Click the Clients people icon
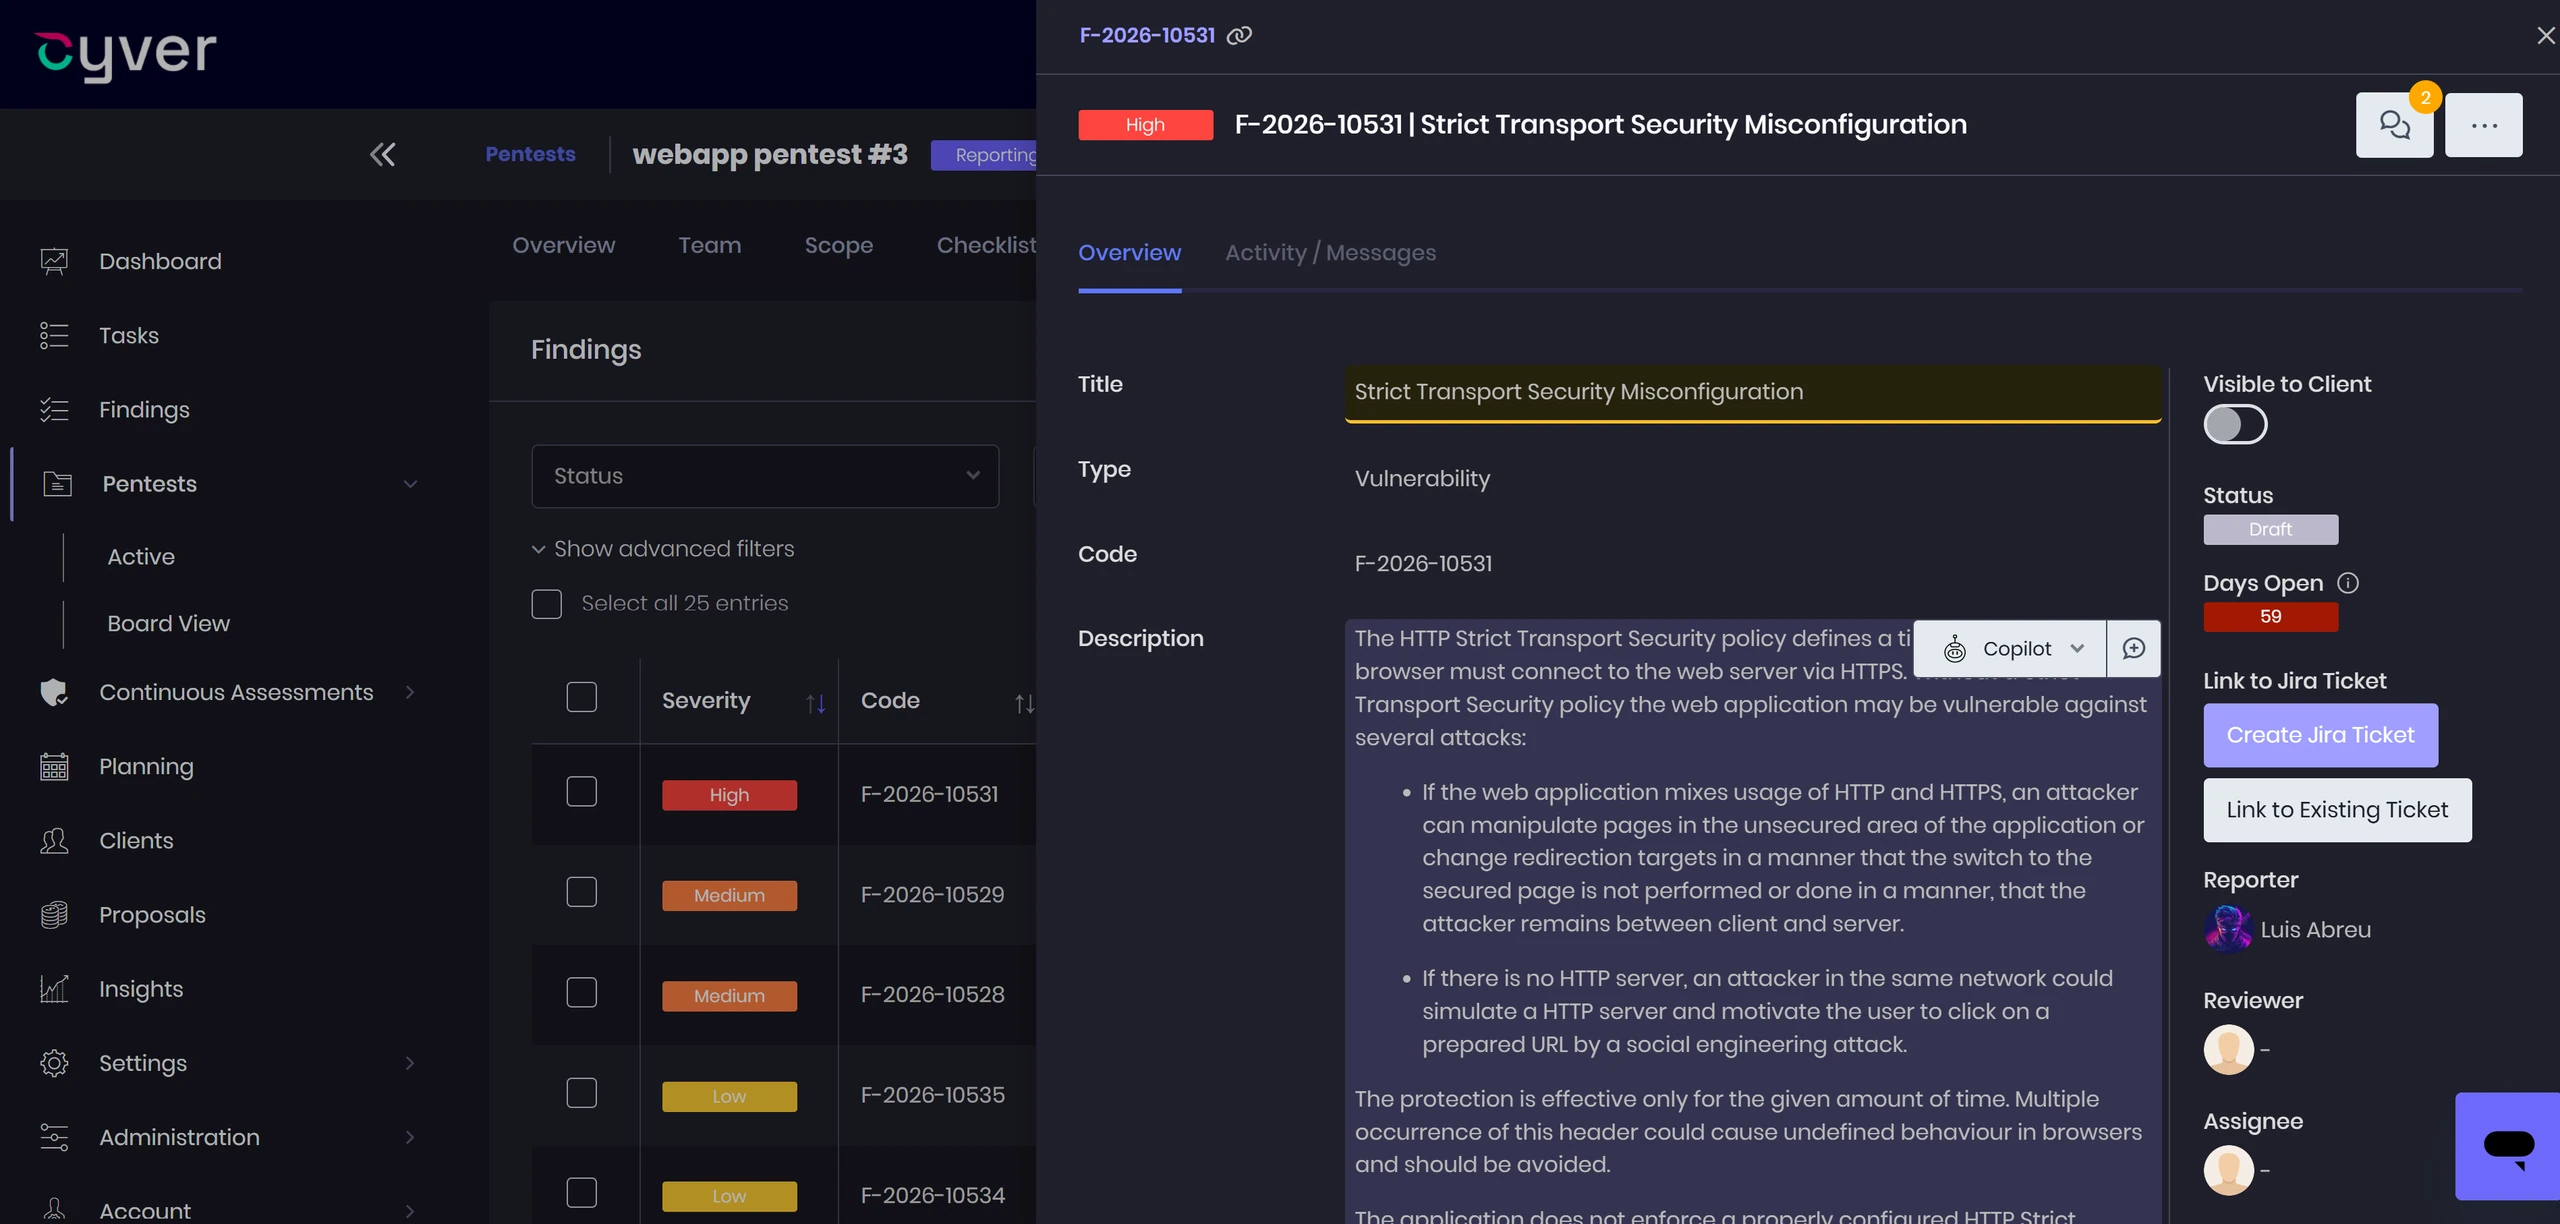Viewport: 2560px width, 1224px height. click(54, 841)
